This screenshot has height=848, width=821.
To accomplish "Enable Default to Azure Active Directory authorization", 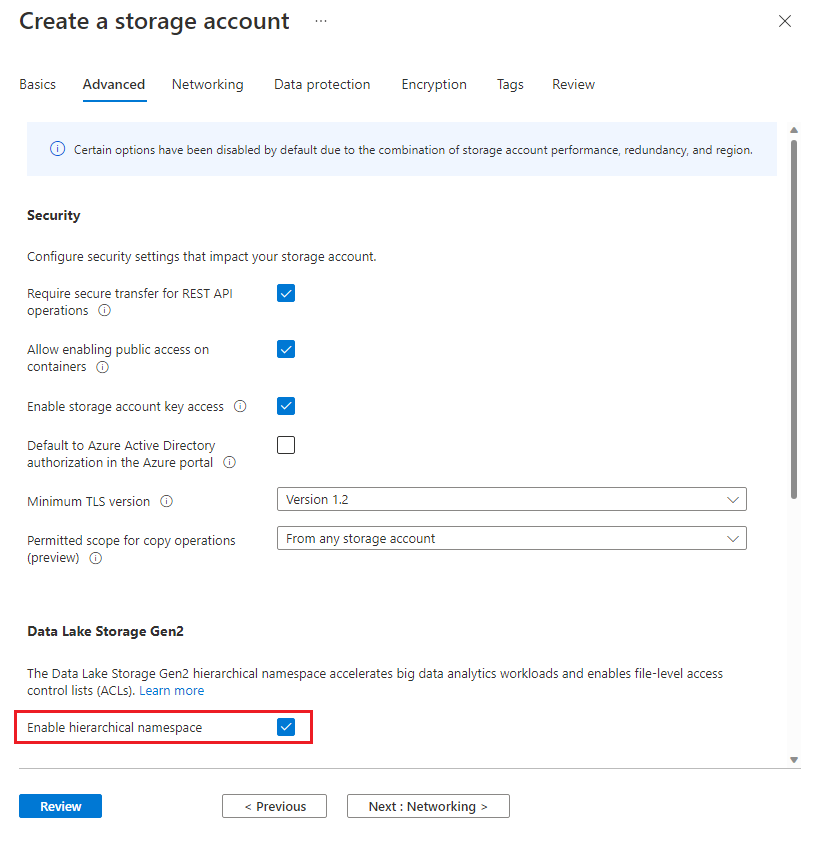I will pyautogui.click(x=286, y=445).
